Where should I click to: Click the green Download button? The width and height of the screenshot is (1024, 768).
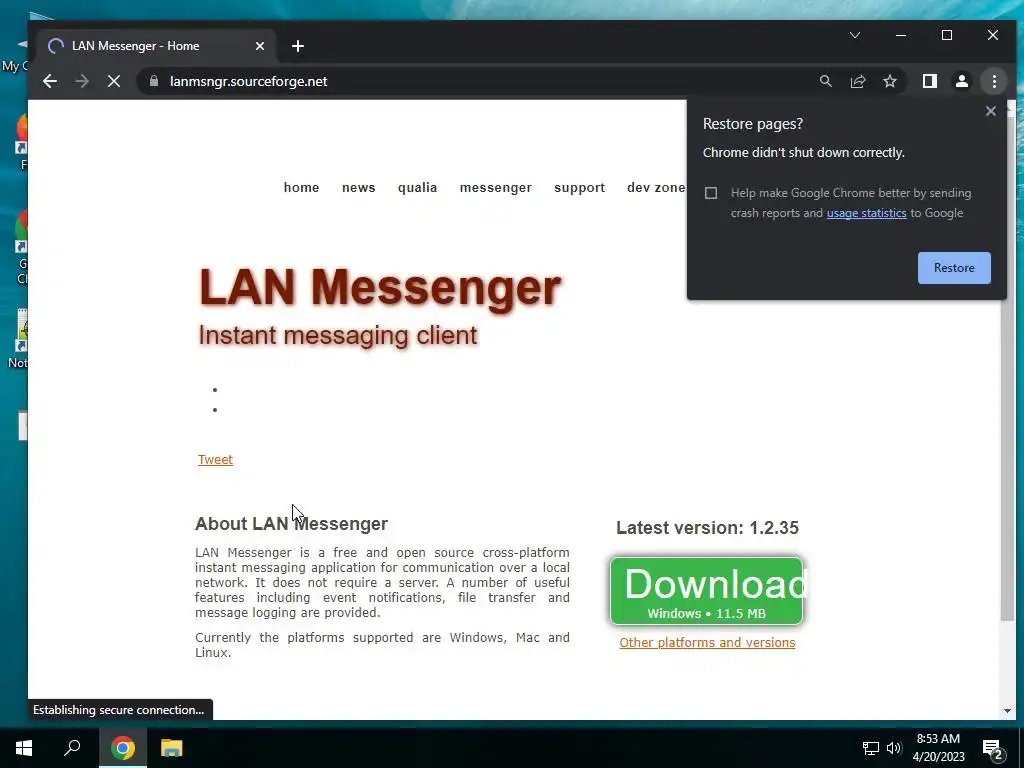point(706,591)
